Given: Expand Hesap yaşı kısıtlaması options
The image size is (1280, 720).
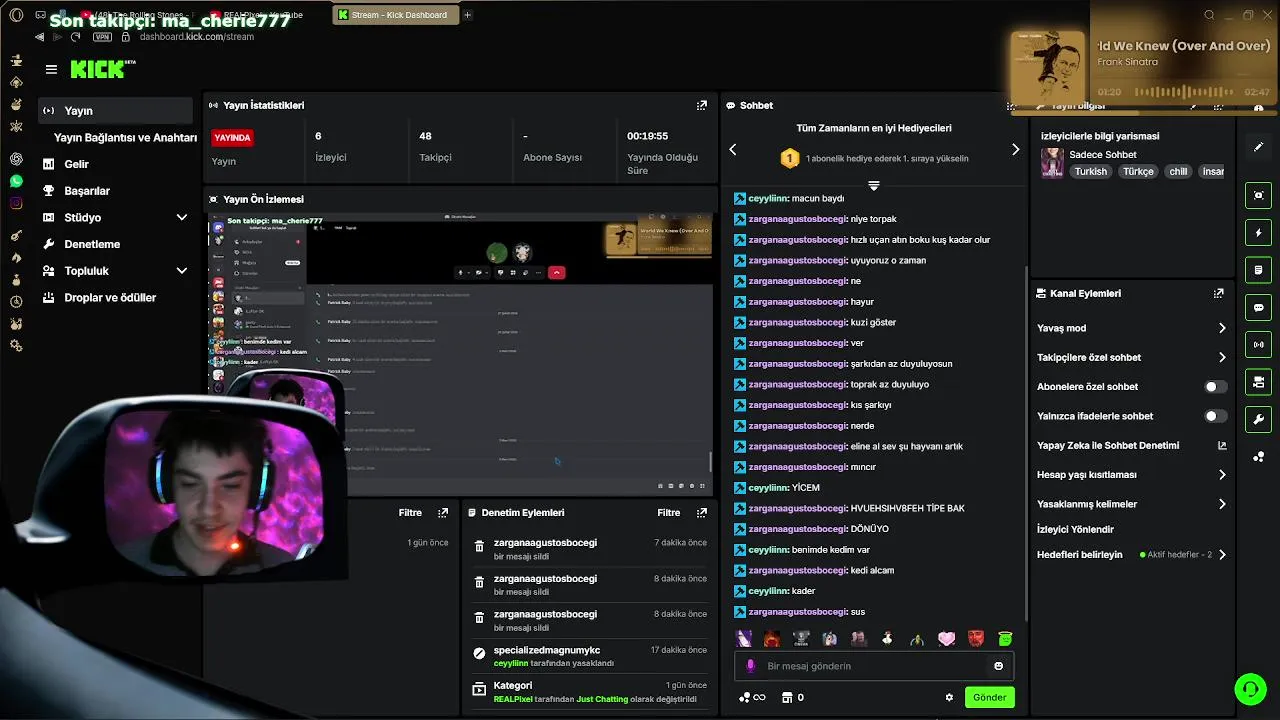Looking at the screenshot, I should coord(1221,475).
